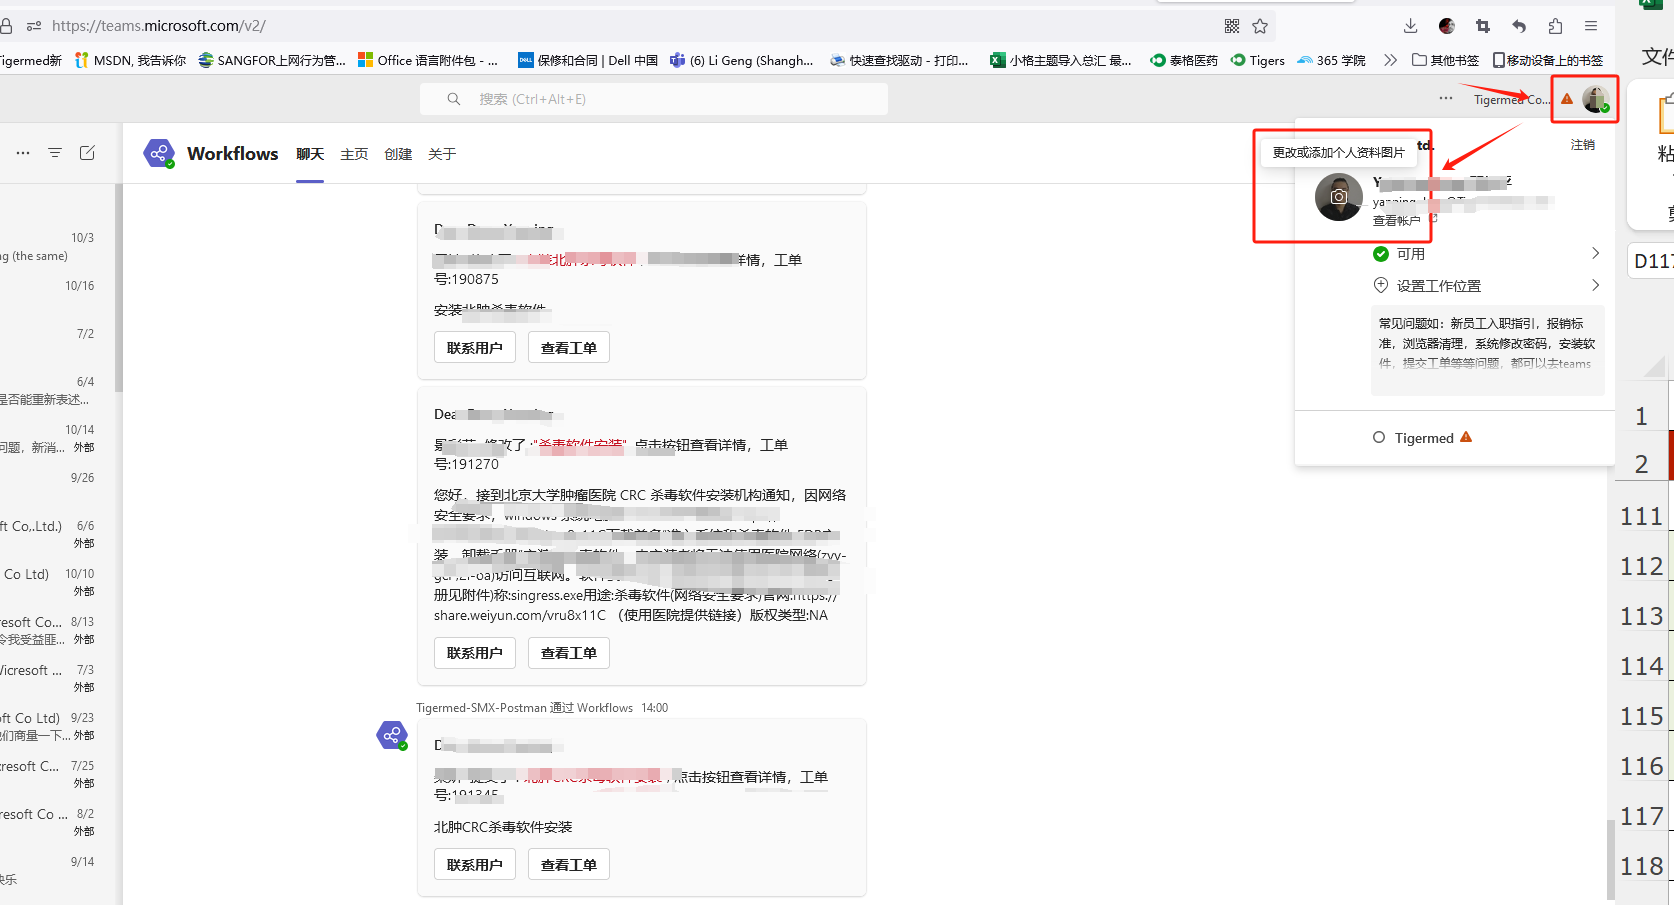
Task: Click the camera icon on profile picture
Action: pyautogui.click(x=1338, y=197)
